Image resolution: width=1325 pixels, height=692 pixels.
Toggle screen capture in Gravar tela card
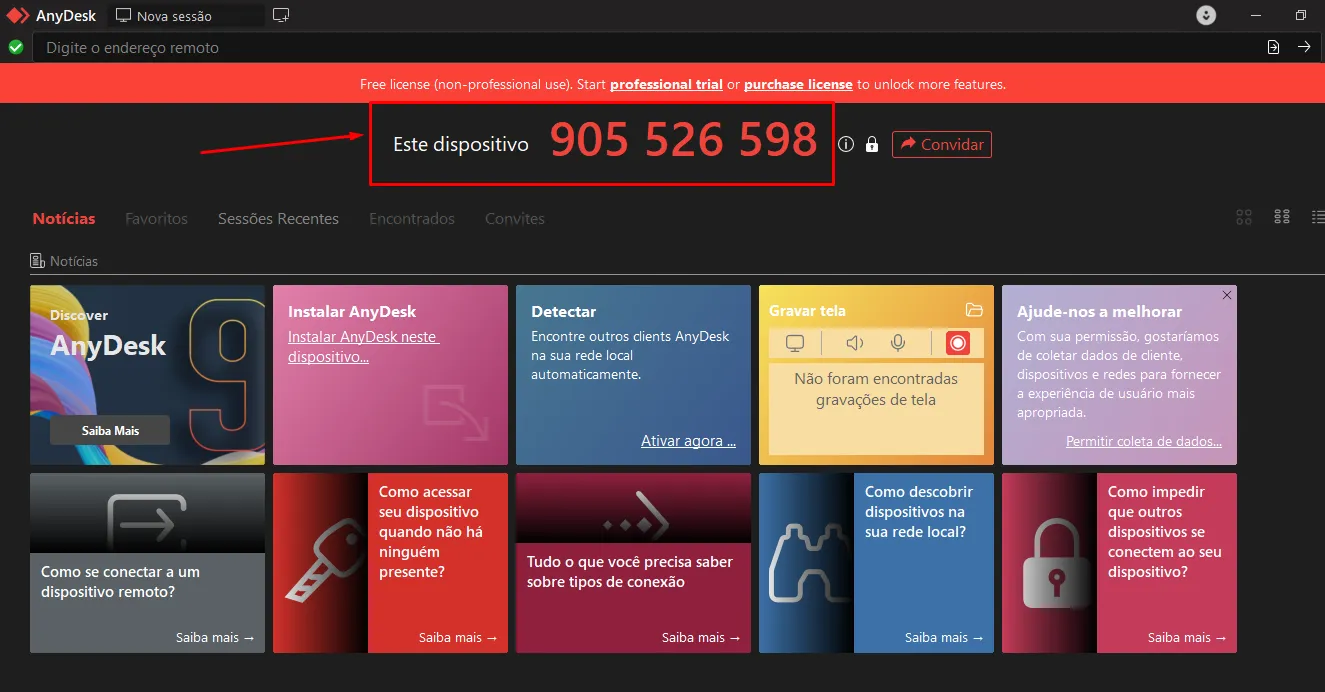(795, 343)
